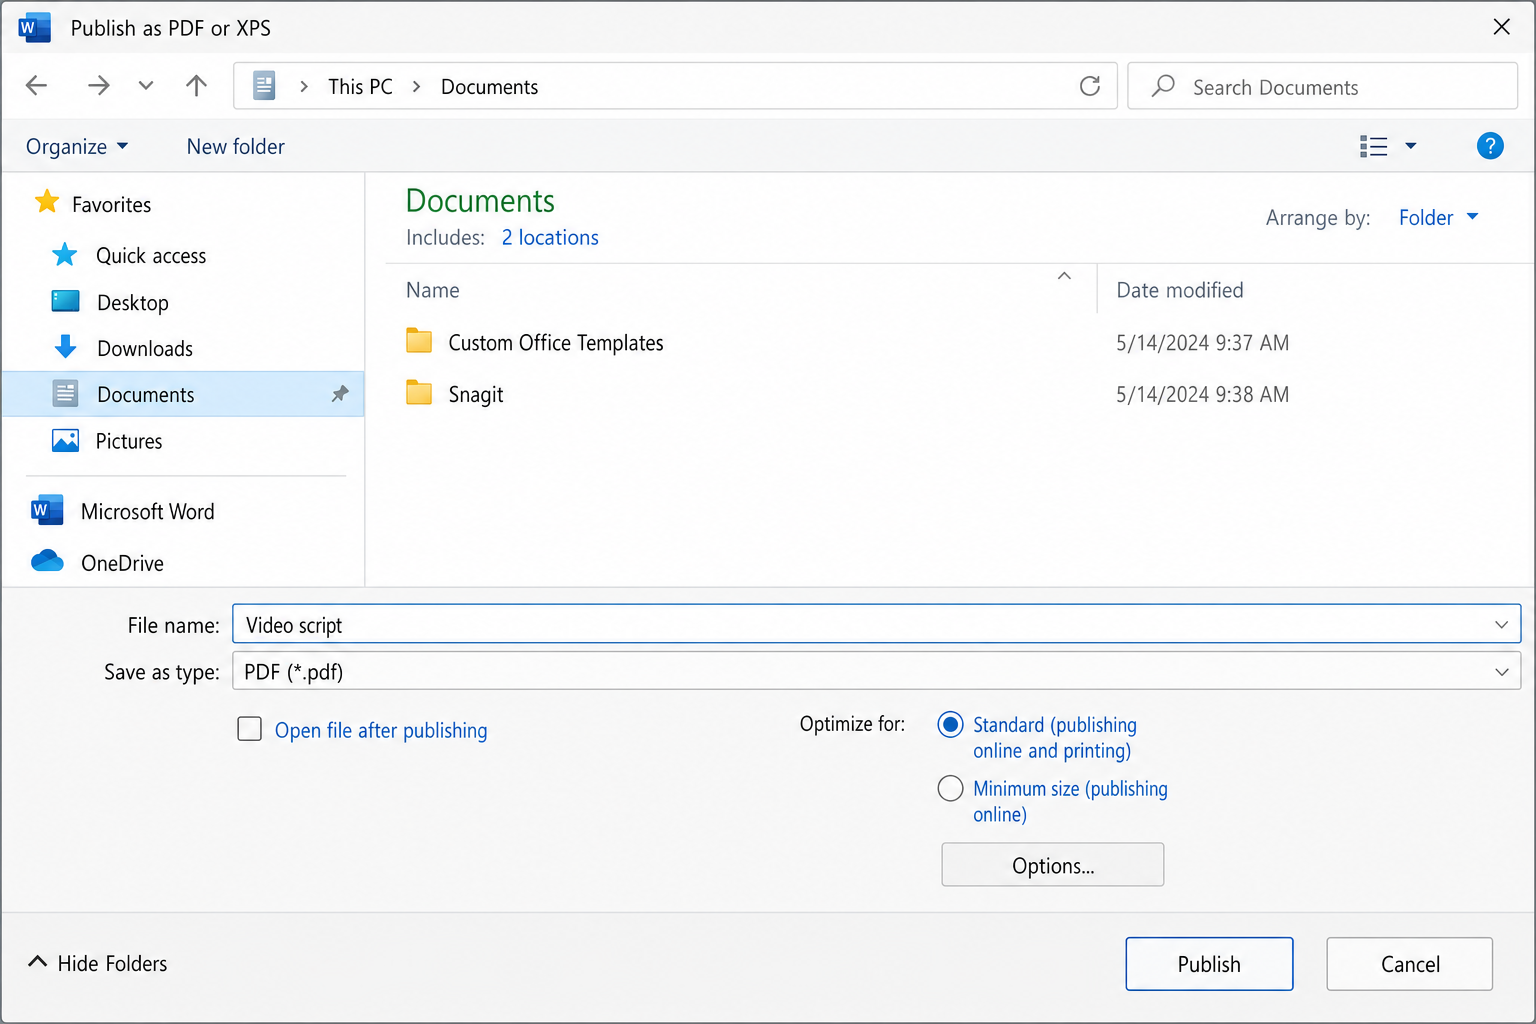Select Standard publishing online and printing
This screenshot has height=1024, width=1536.
[x=950, y=725]
